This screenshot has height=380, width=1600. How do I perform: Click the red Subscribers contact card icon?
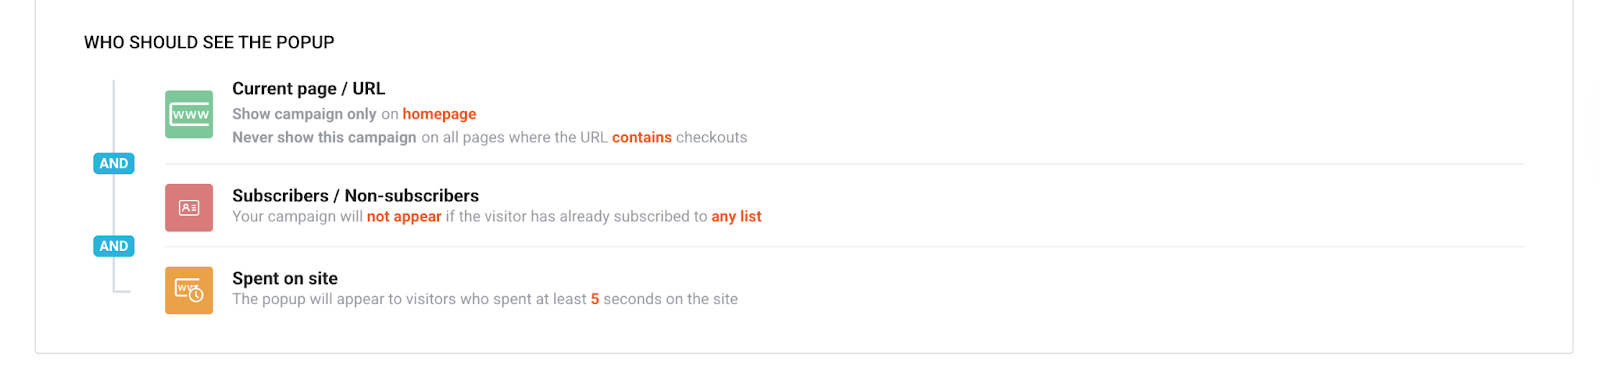[x=189, y=207]
